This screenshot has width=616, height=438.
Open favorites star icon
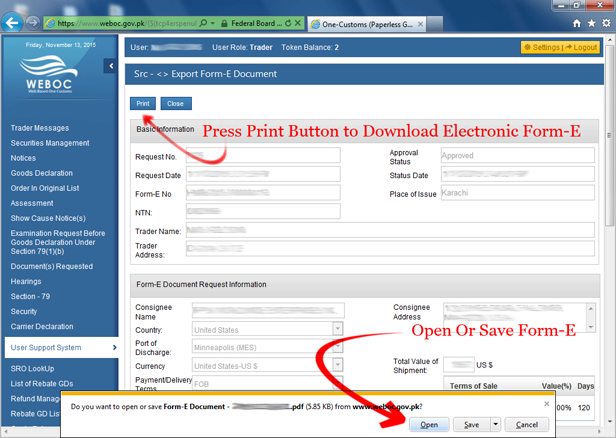pyautogui.click(x=592, y=24)
